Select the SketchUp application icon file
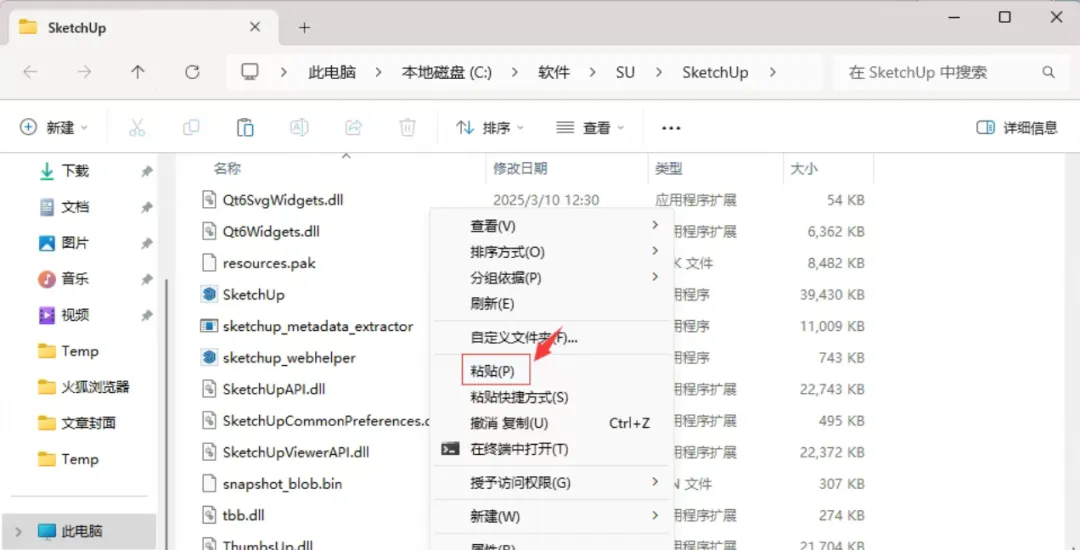This screenshot has width=1080, height=550. coord(209,295)
